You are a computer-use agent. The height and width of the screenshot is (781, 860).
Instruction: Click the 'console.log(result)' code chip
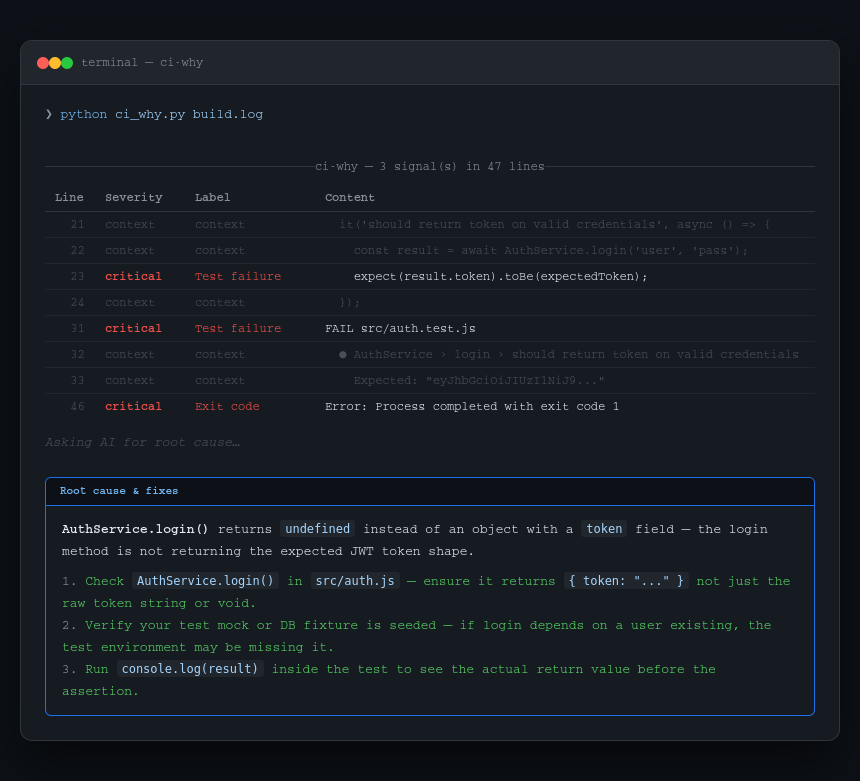pos(190,669)
